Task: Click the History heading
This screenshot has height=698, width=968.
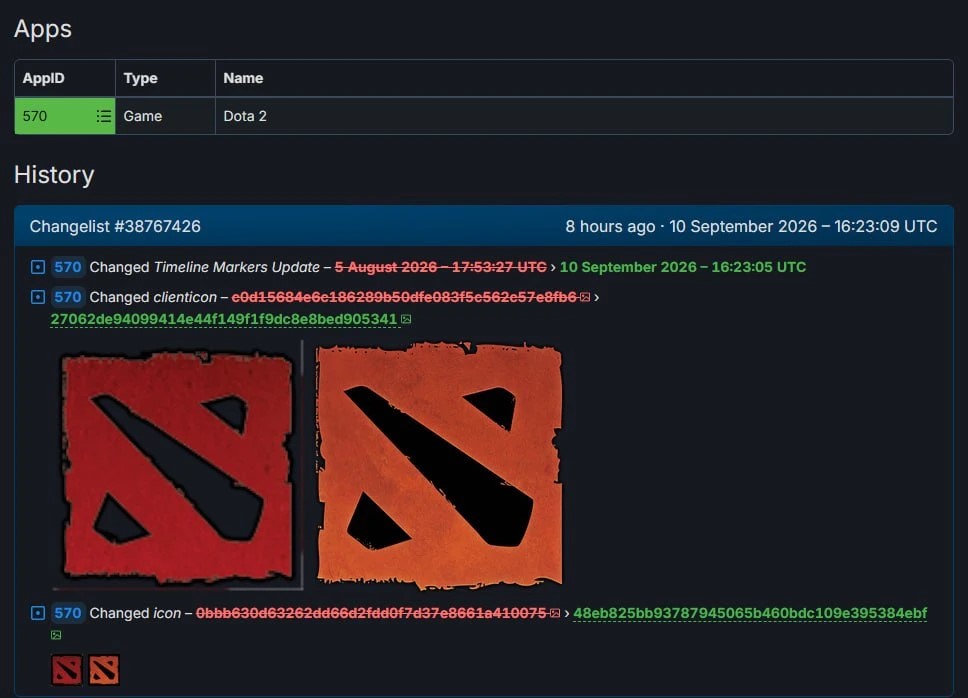Action: [x=54, y=175]
